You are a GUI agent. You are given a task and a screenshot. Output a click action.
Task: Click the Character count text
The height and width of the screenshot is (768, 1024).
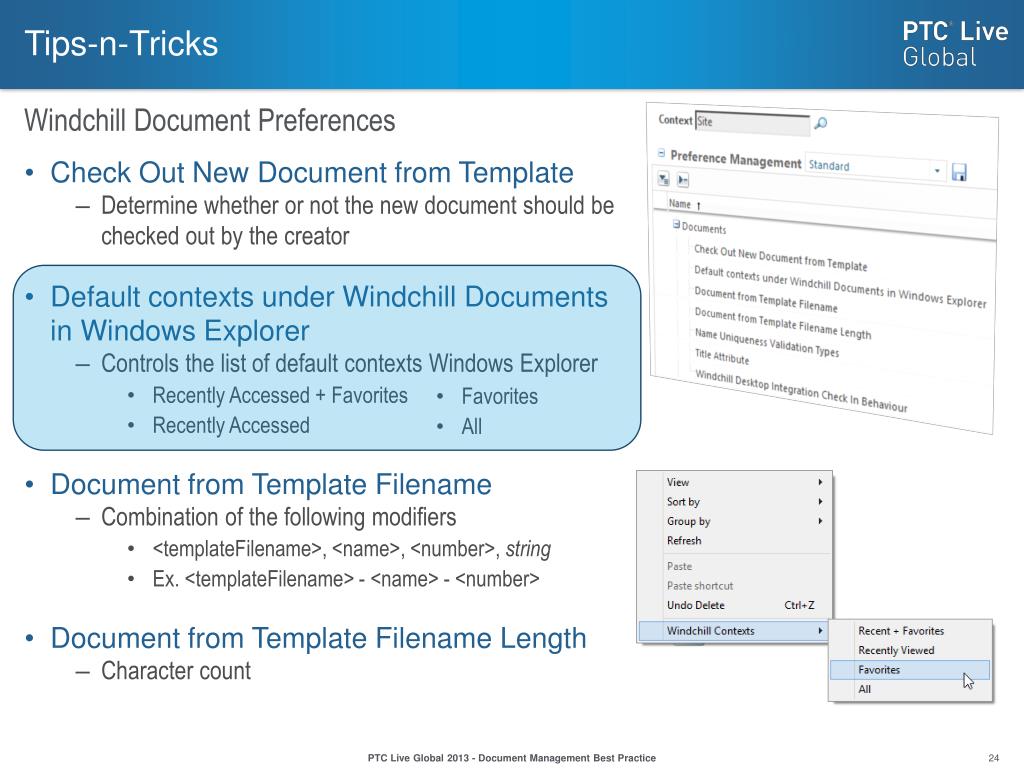(176, 671)
